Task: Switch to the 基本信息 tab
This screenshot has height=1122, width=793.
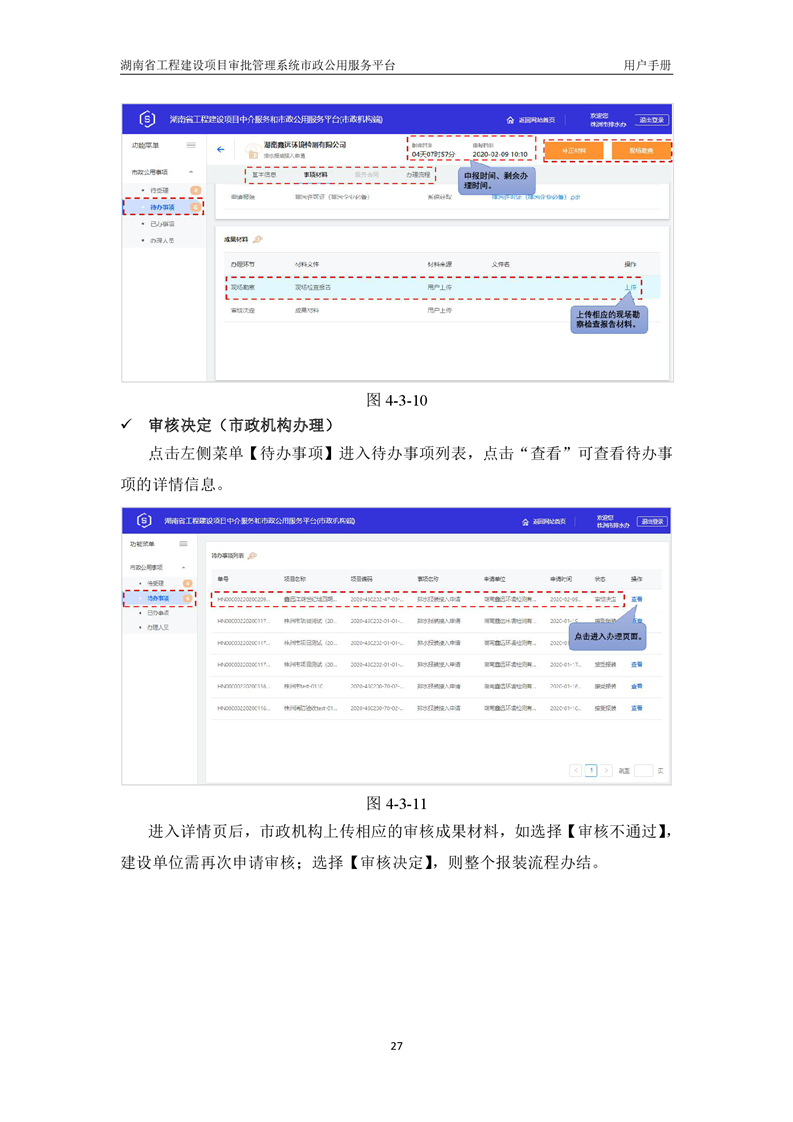Action: tap(264, 175)
